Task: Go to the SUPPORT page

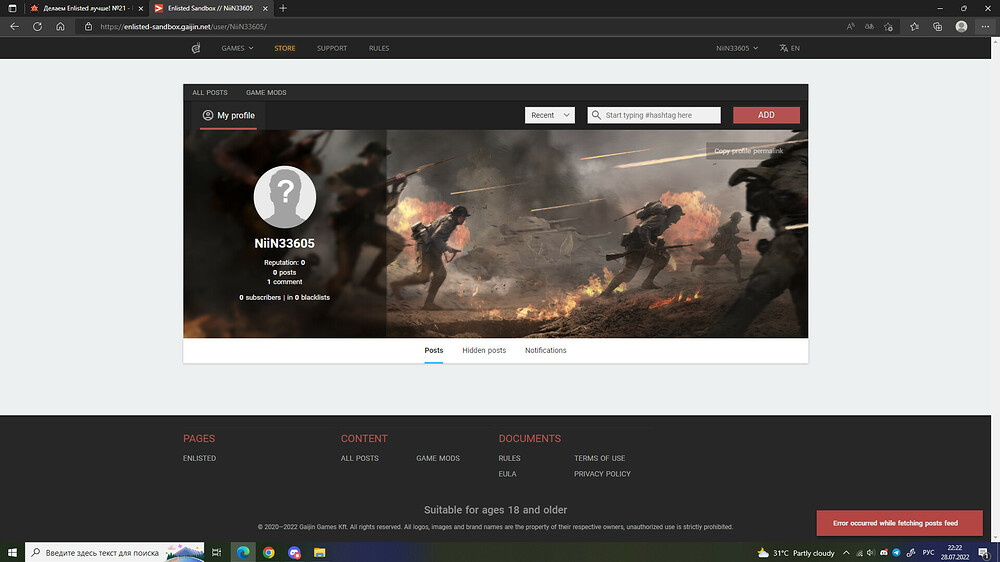Action: 332,48
